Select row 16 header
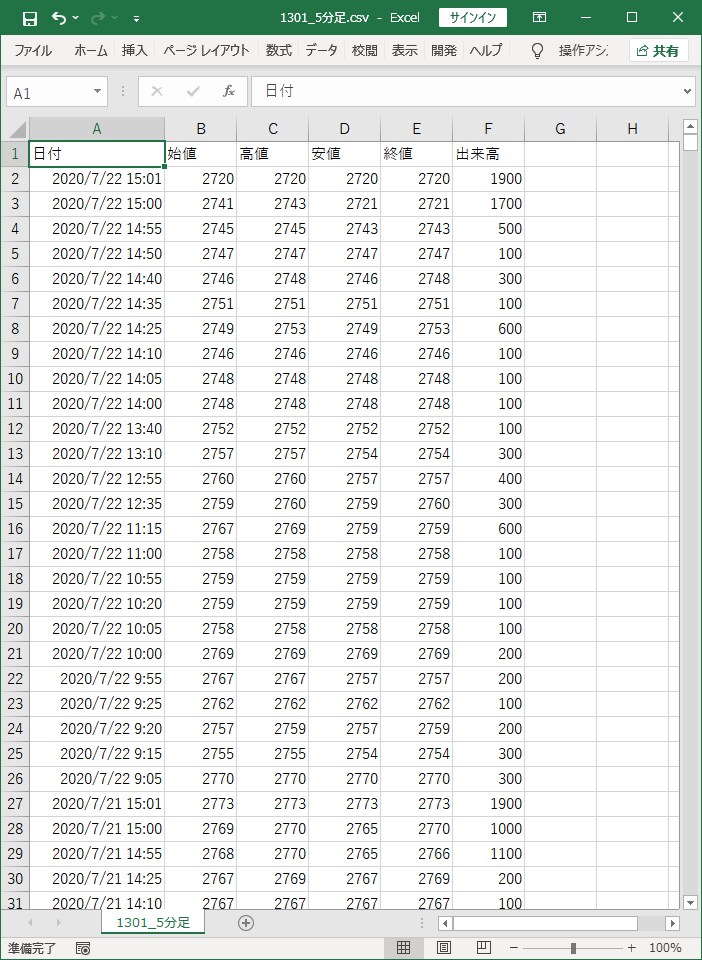Viewport: 702px width, 960px height. tap(15, 529)
